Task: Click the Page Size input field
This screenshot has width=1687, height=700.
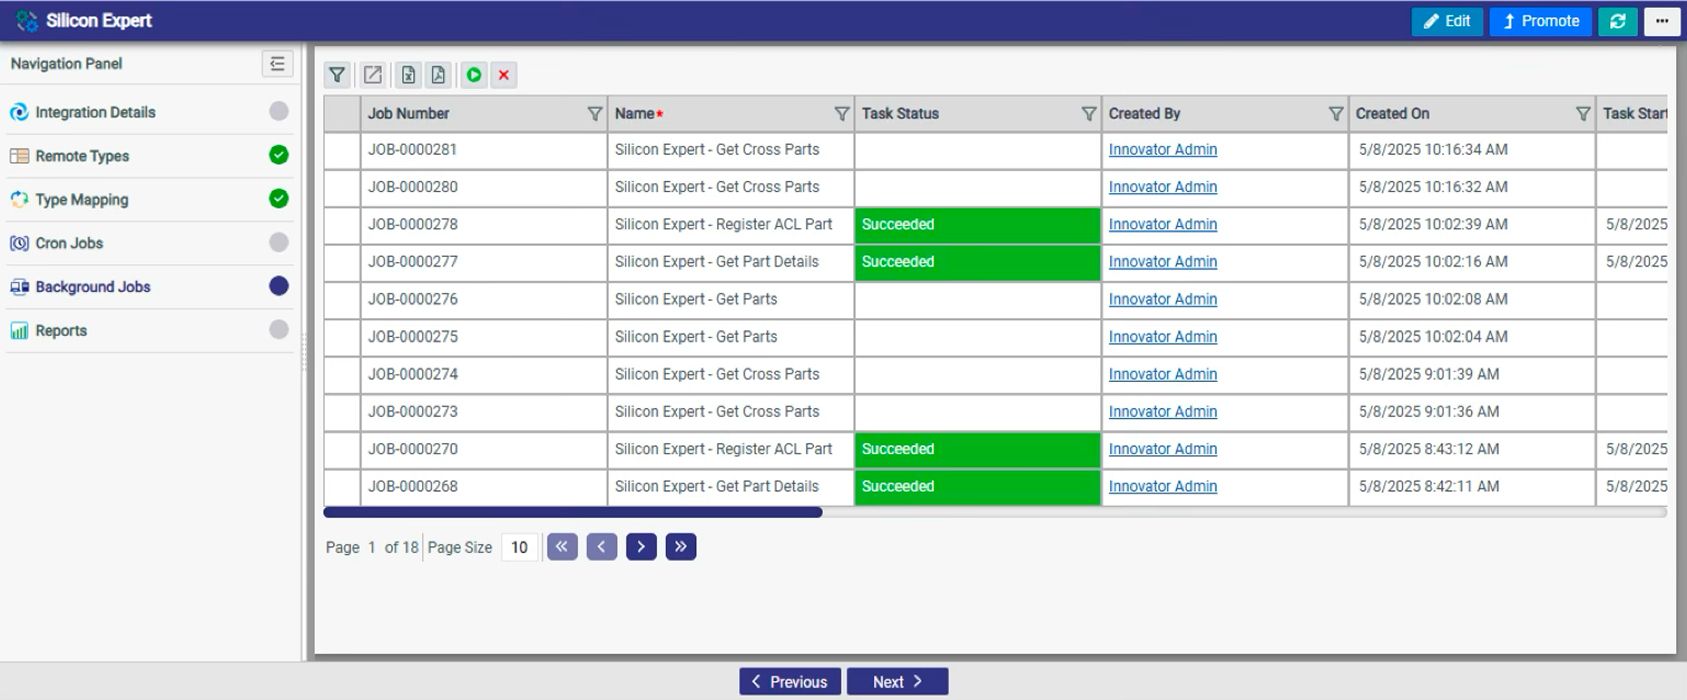Action: [520, 547]
